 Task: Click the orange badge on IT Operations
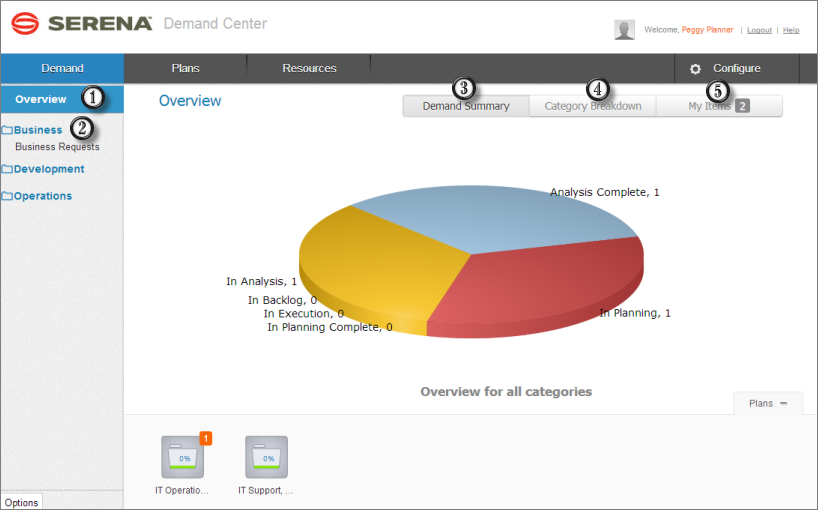[x=205, y=438]
